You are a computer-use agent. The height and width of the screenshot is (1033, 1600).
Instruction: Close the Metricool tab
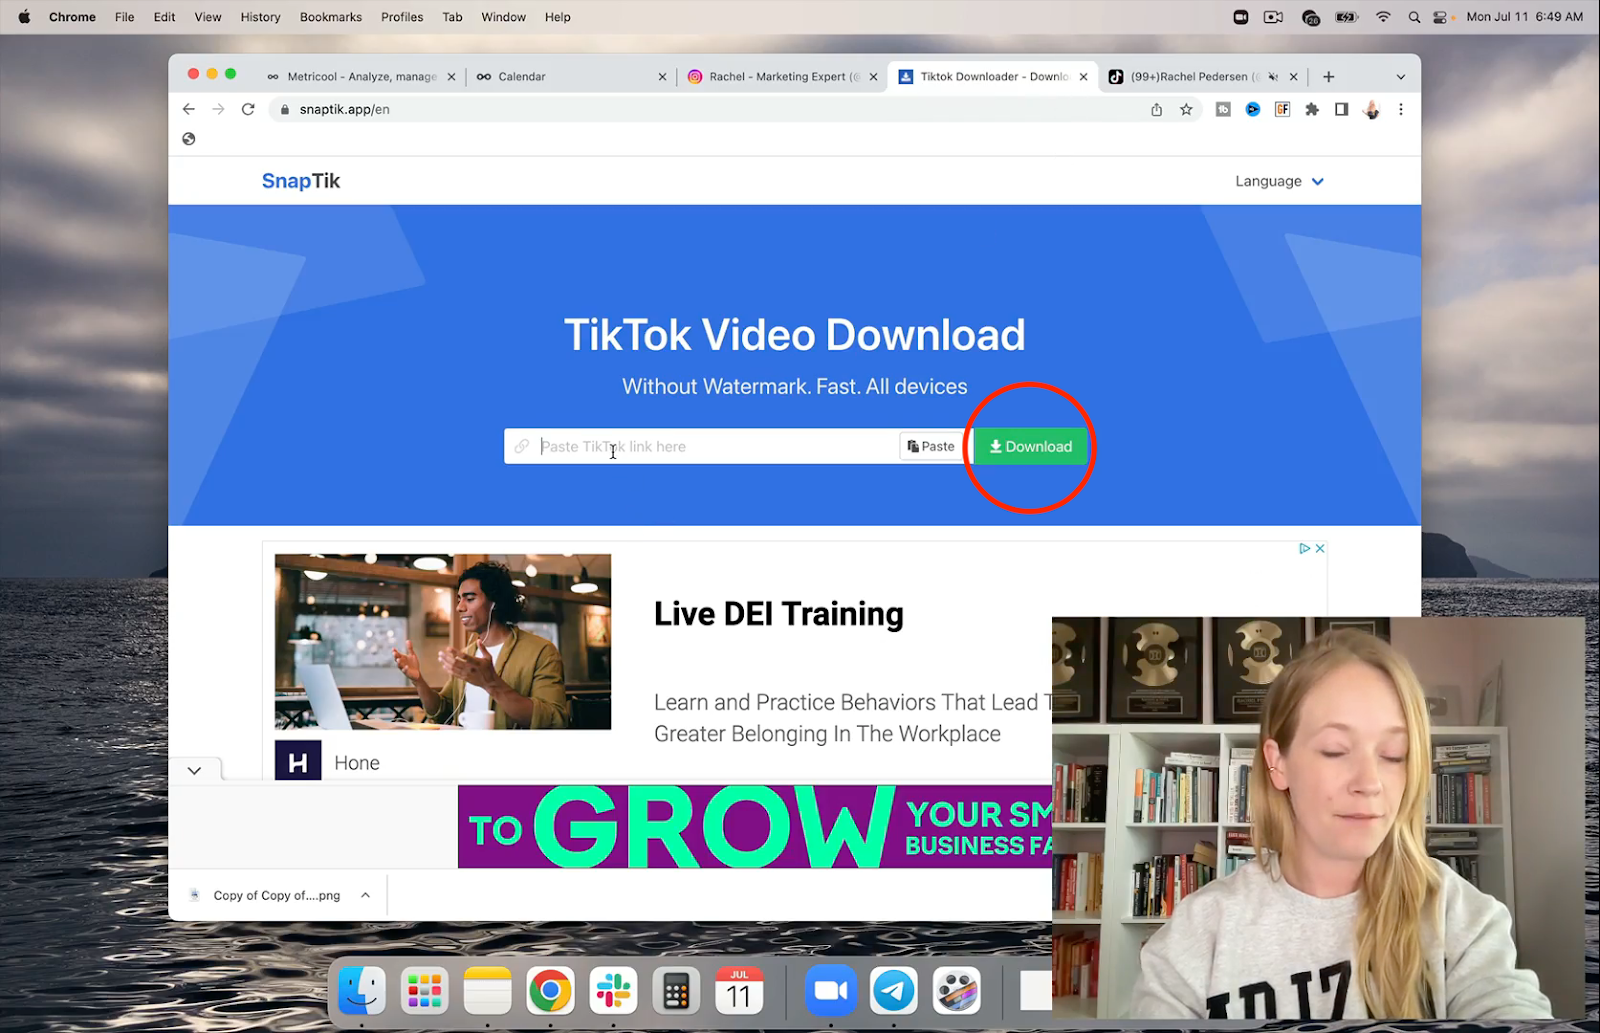pyautogui.click(x=451, y=77)
